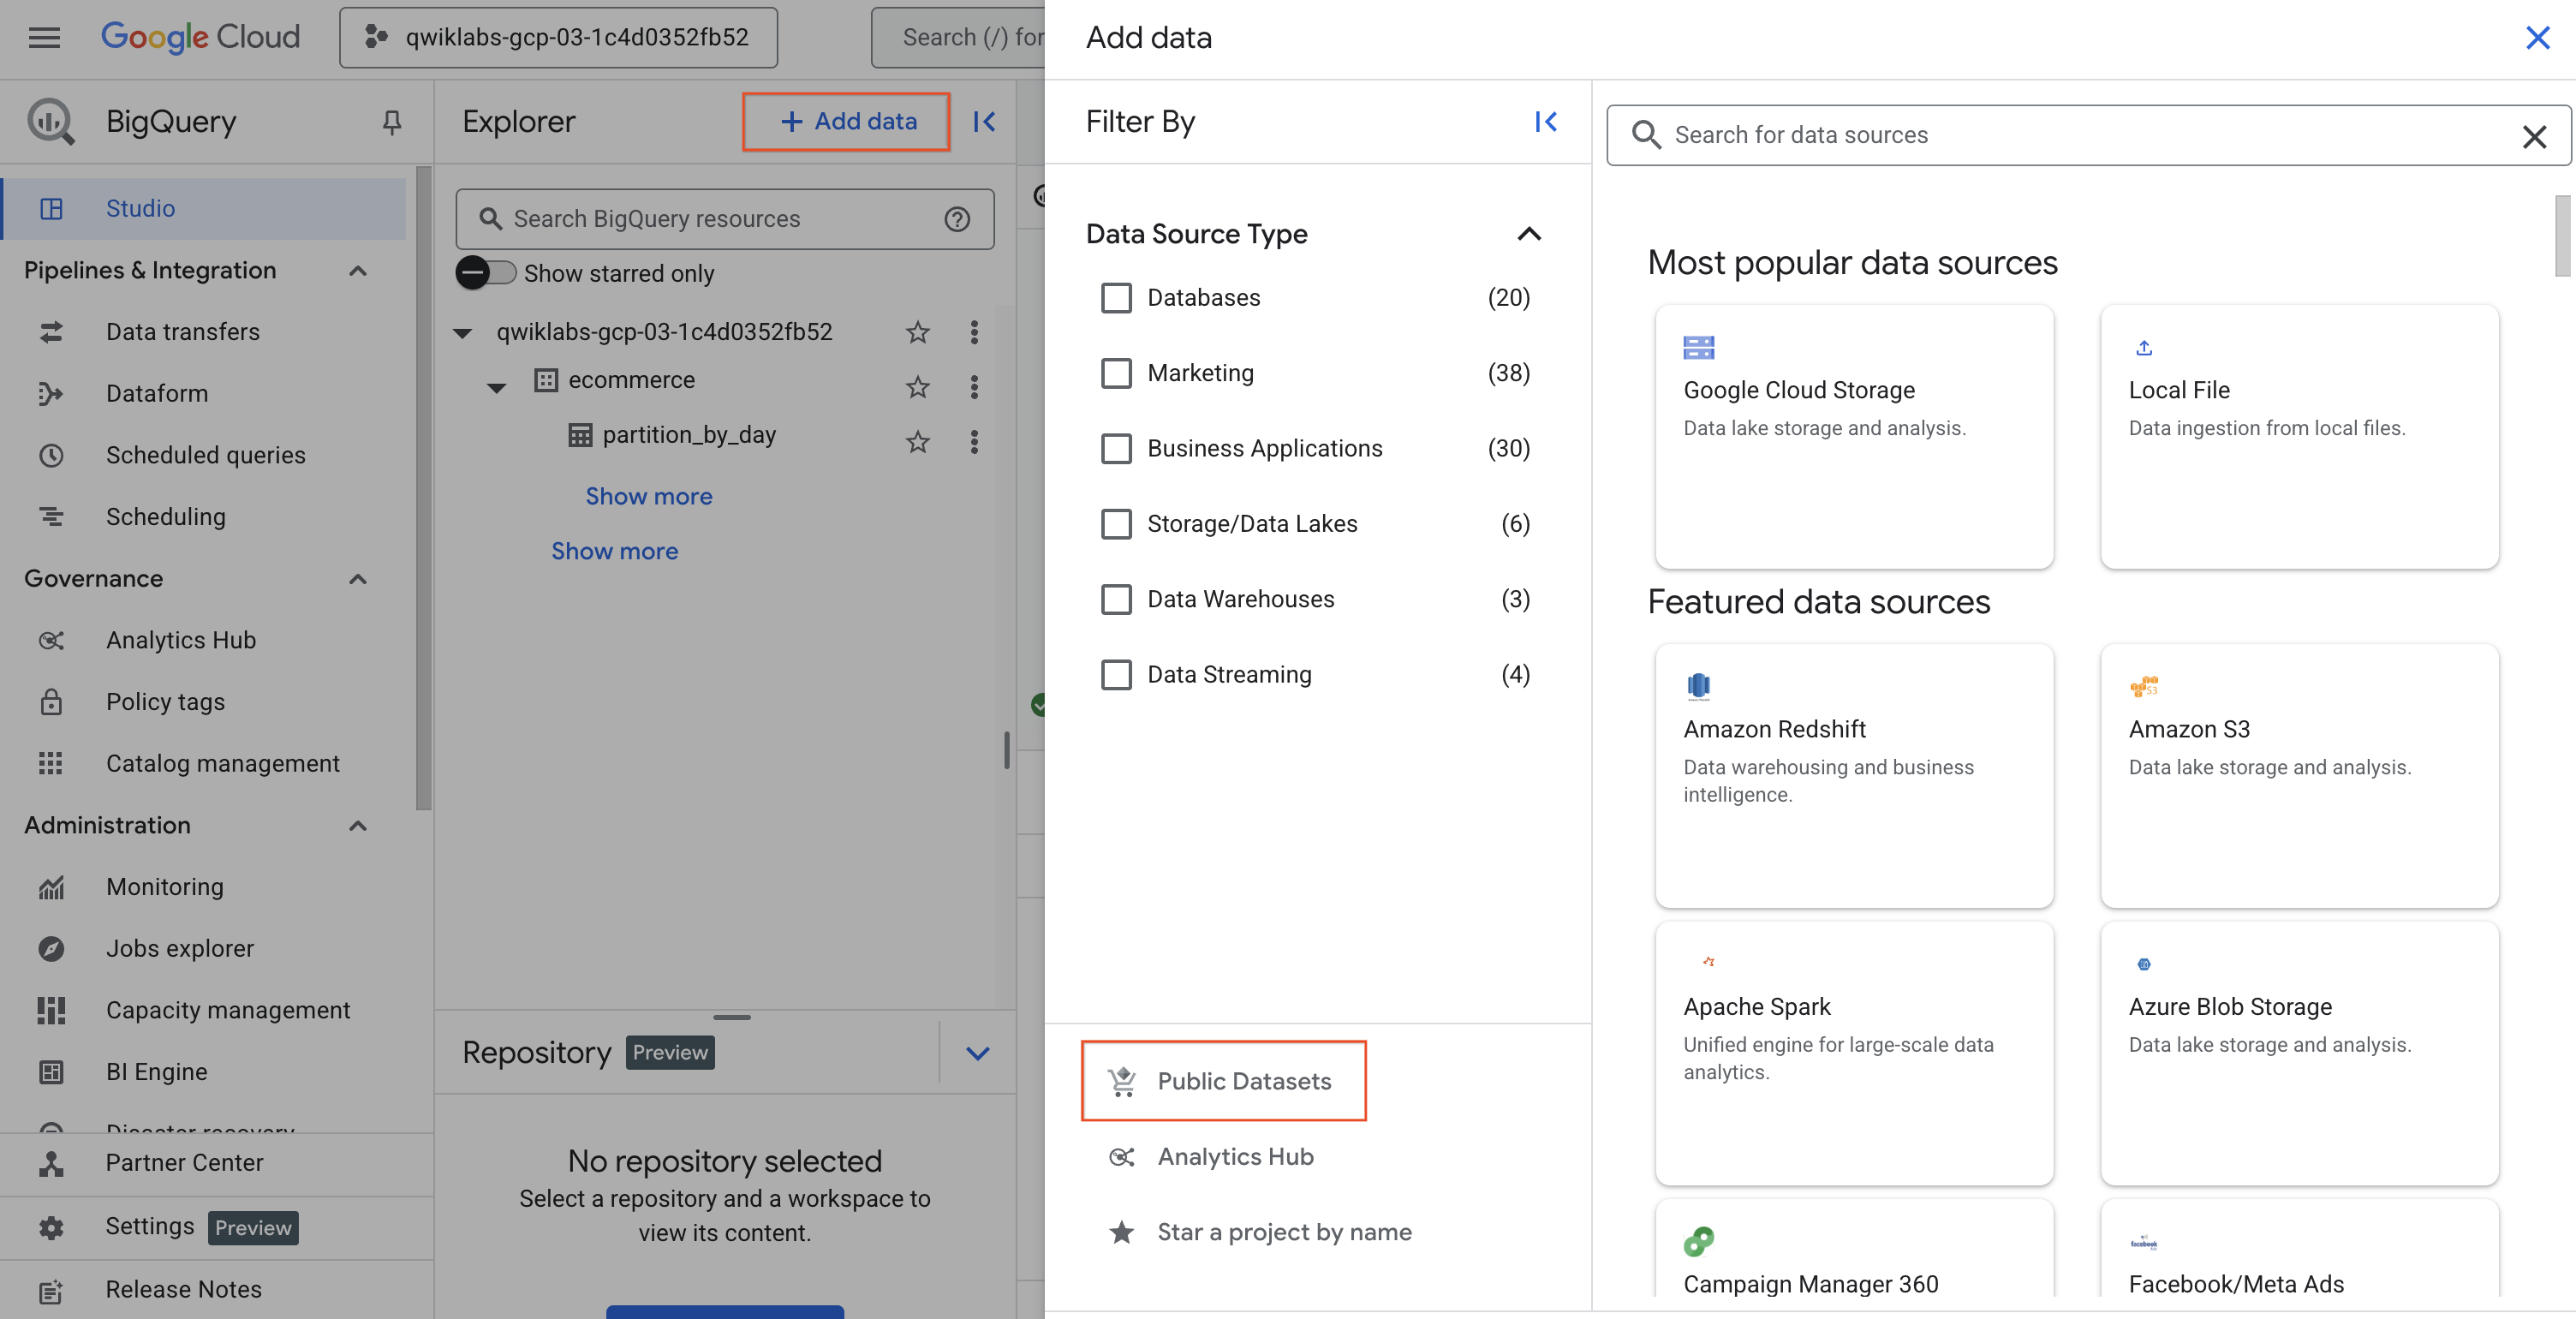Collapse the ecommerce dataset tree node
The image size is (2576, 1319).
[x=496, y=388]
